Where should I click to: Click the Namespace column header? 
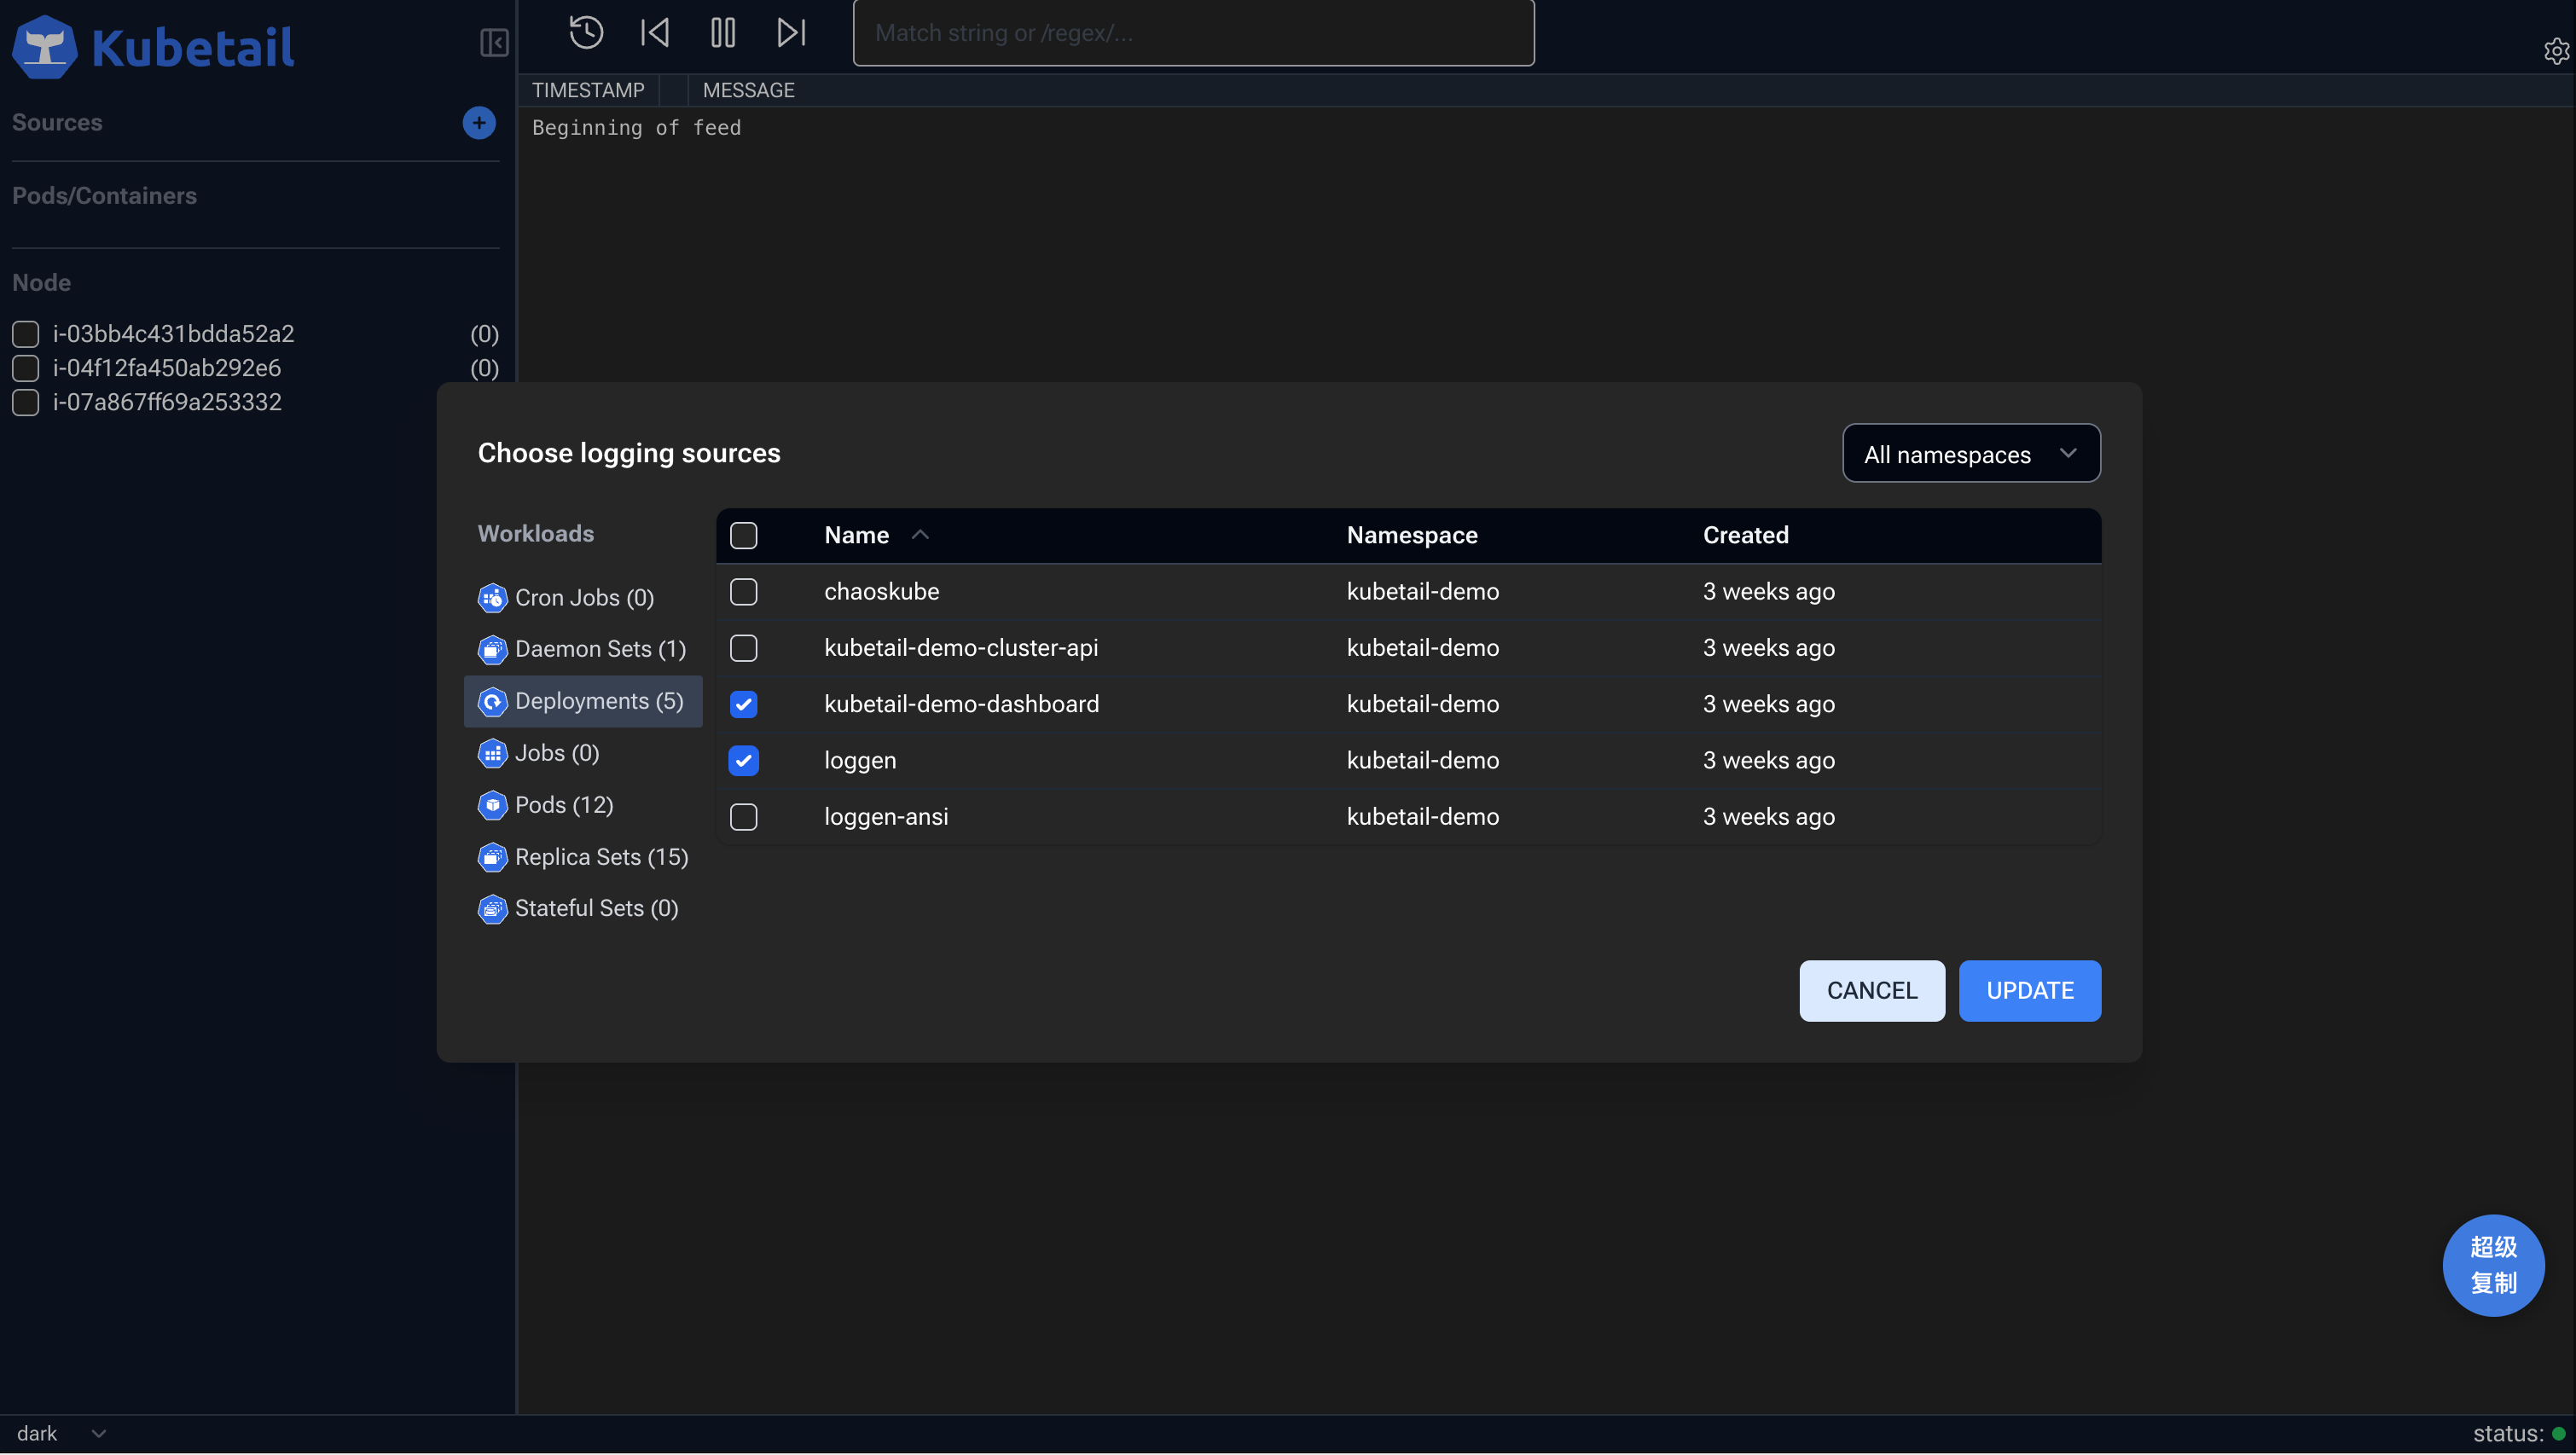tap(1412, 535)
